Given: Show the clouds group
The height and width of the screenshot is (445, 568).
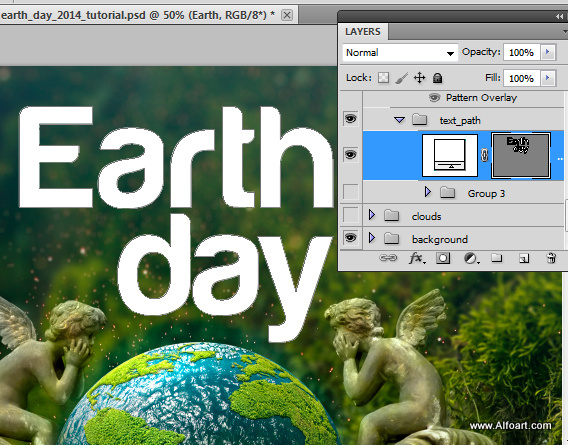Looking at the screenshot, I should point(350,215).
